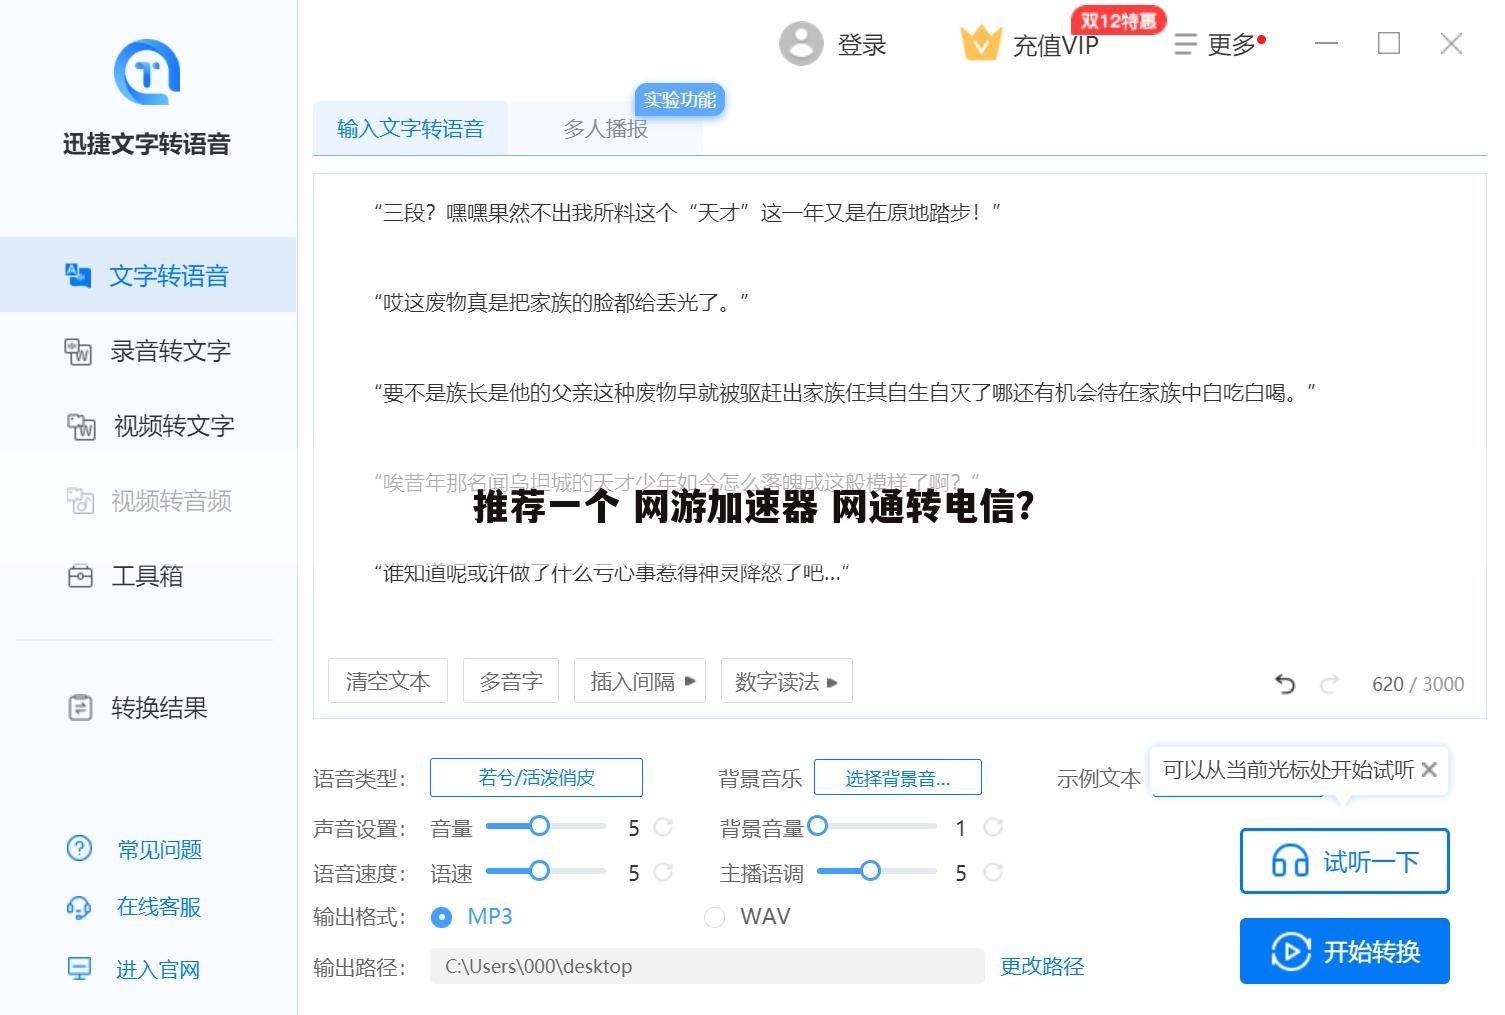Click the 双12特惠 promo badge
The width and height of the screenshot is (1505, 1015).
coord(1118,20)
